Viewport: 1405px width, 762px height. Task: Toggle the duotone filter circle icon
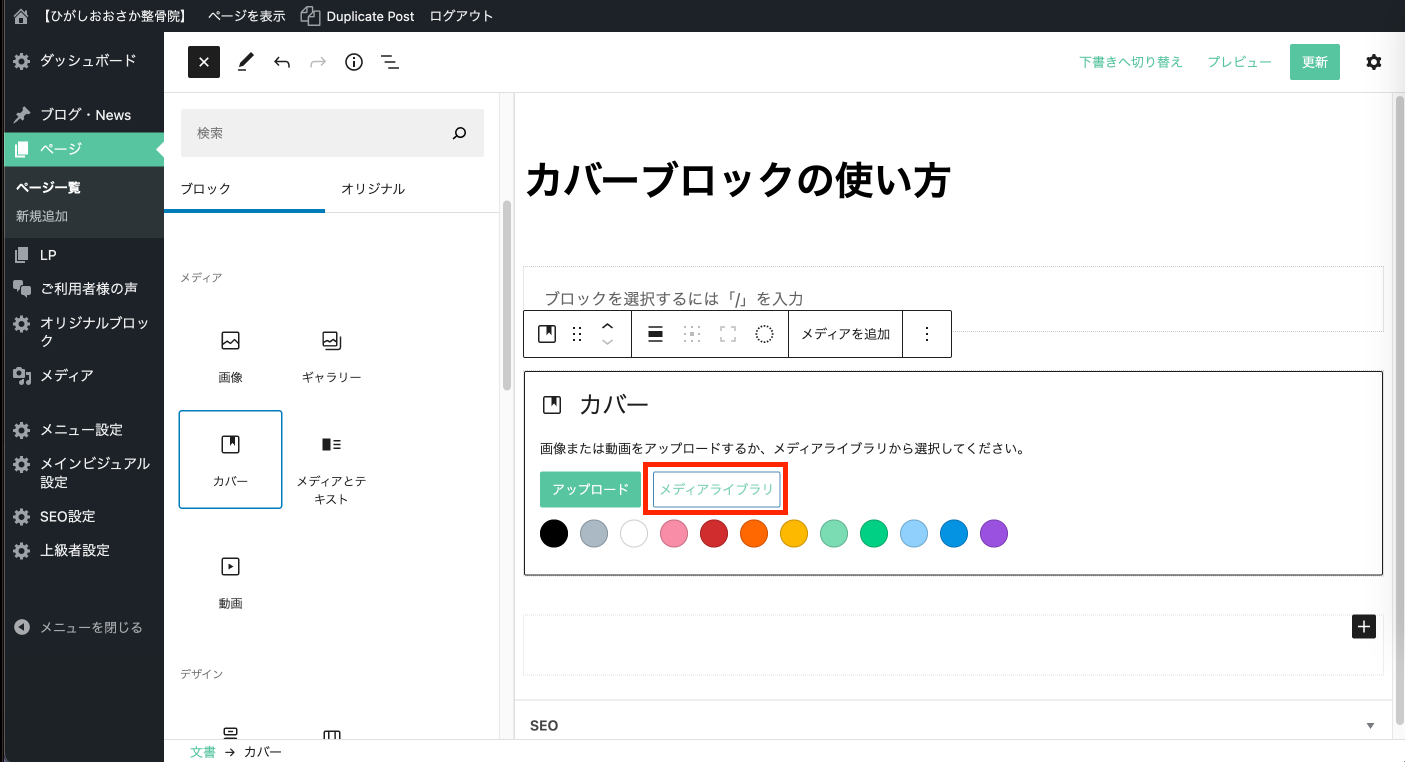coord(764,334)
